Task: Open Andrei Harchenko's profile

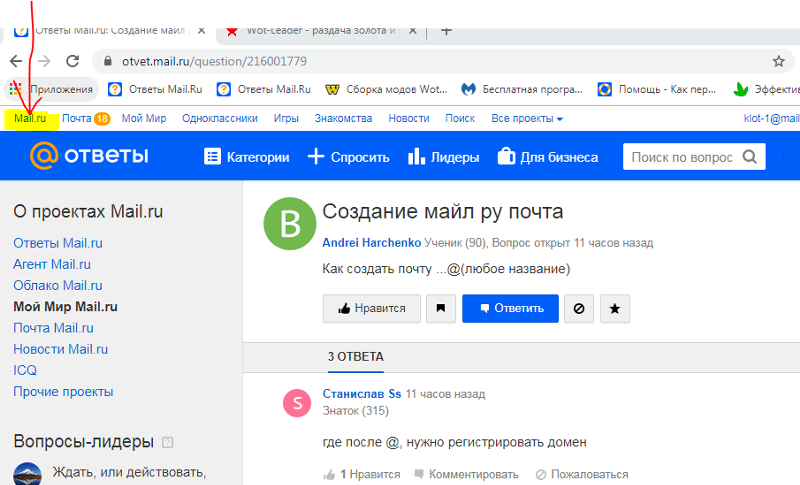Action: coord(371,243)
